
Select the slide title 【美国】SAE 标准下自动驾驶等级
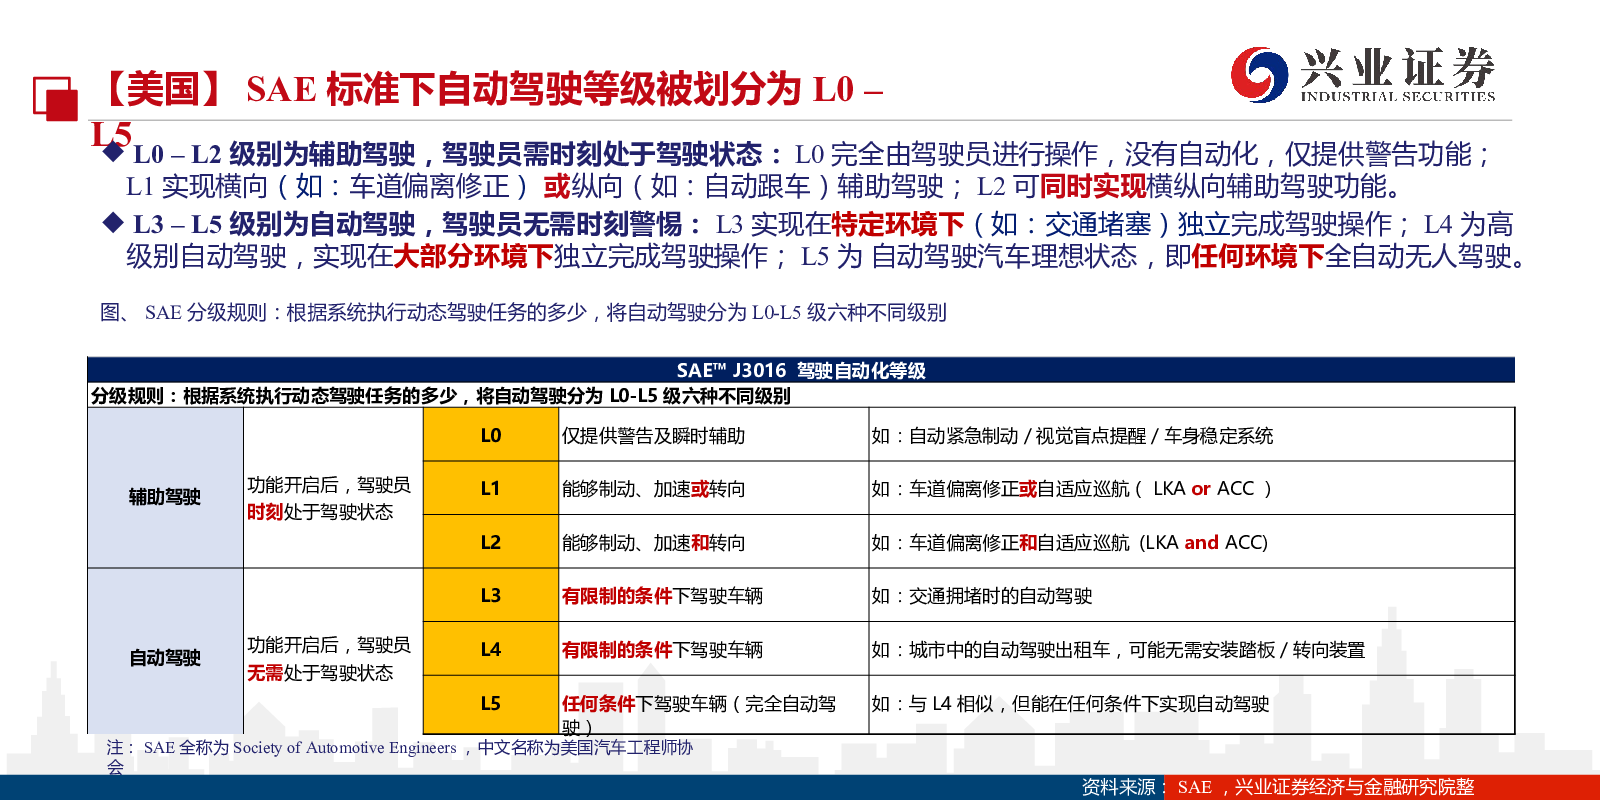tap(489, 110)
